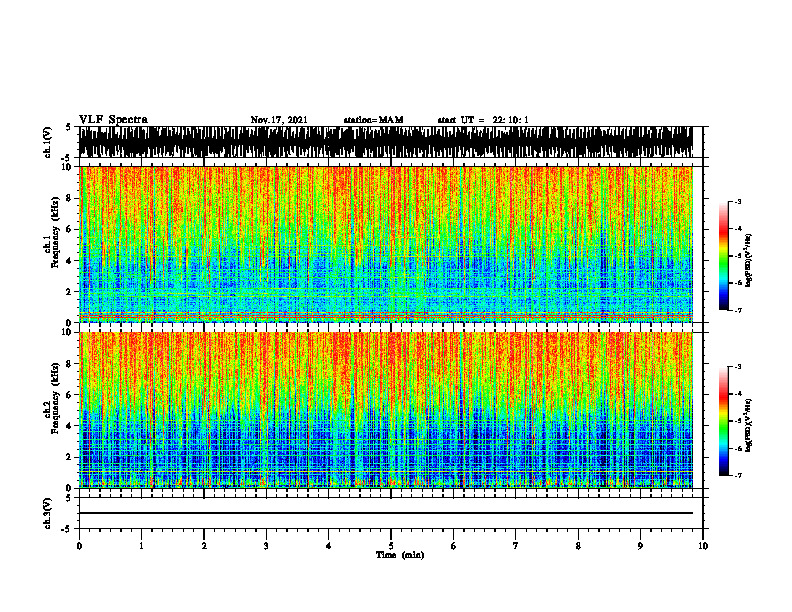The width and height of the screenshot is (792, 612).
Task: Click the 'station=MAM' header label
Action: (x=373, y=120)
